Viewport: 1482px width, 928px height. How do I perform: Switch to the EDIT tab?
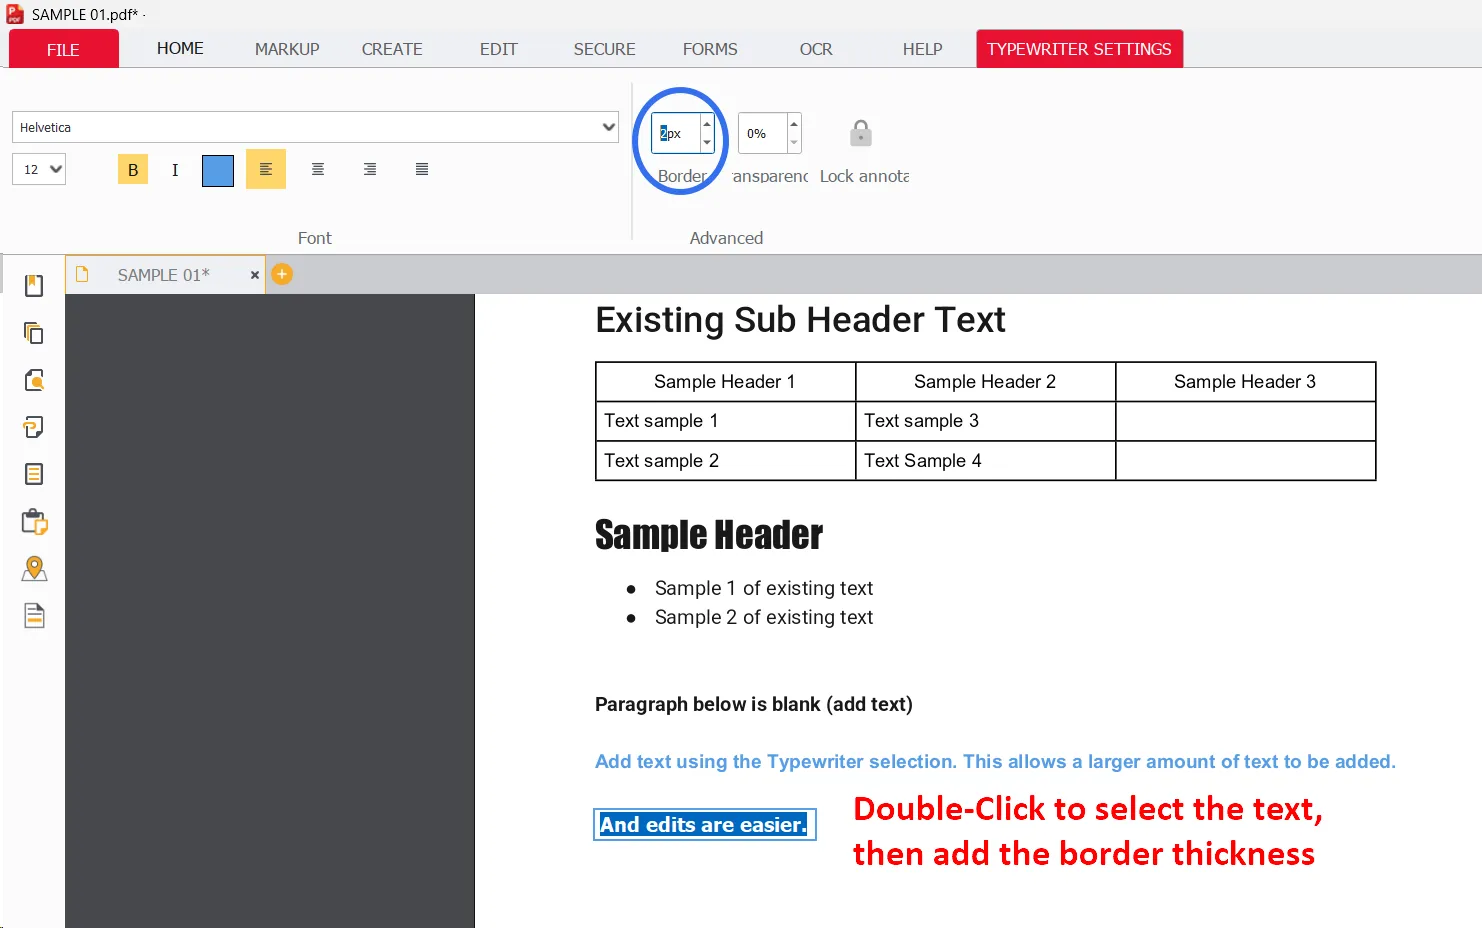(x=498, y=49)
